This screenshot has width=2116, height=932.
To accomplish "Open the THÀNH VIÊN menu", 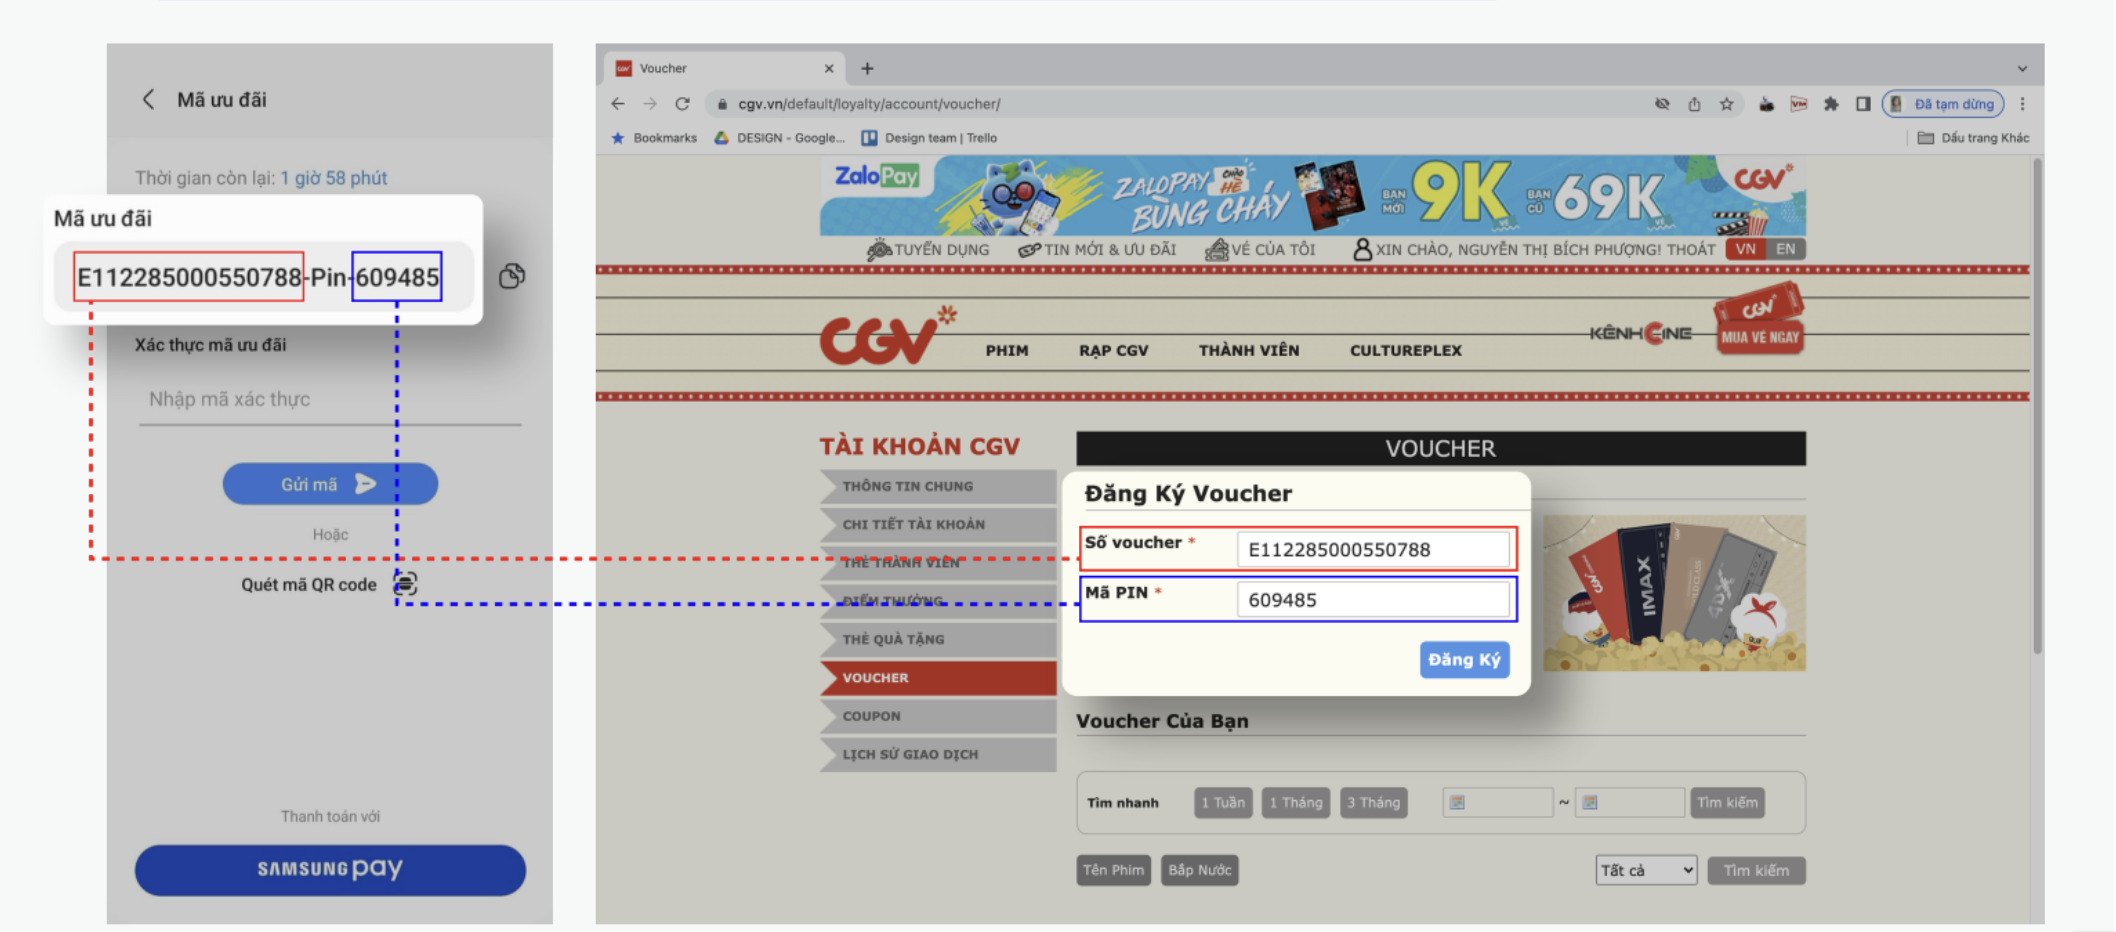I will pos(1249,350).
